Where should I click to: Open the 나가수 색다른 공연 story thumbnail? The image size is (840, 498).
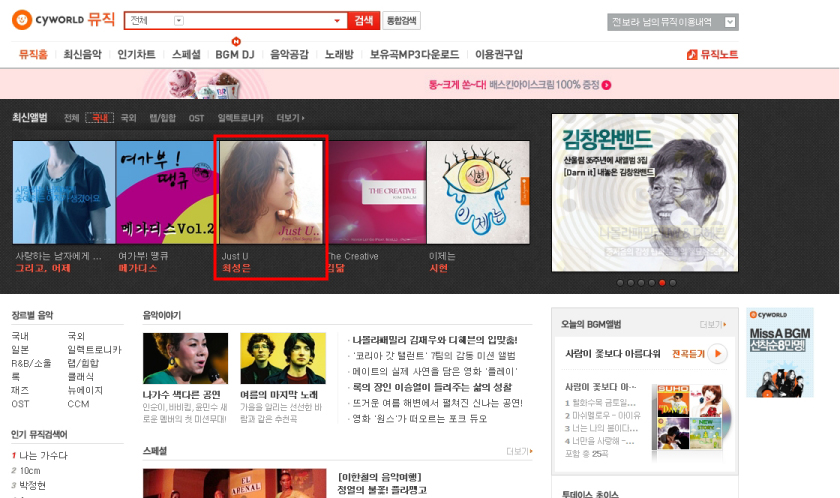click(x=185, y=358)
